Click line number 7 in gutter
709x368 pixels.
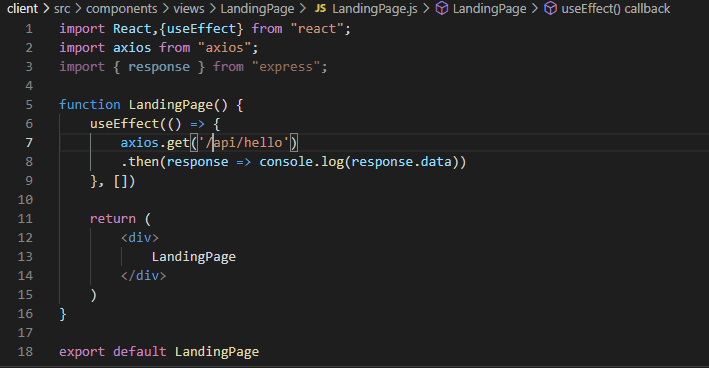pyautogui.click(x=29, y=143)
